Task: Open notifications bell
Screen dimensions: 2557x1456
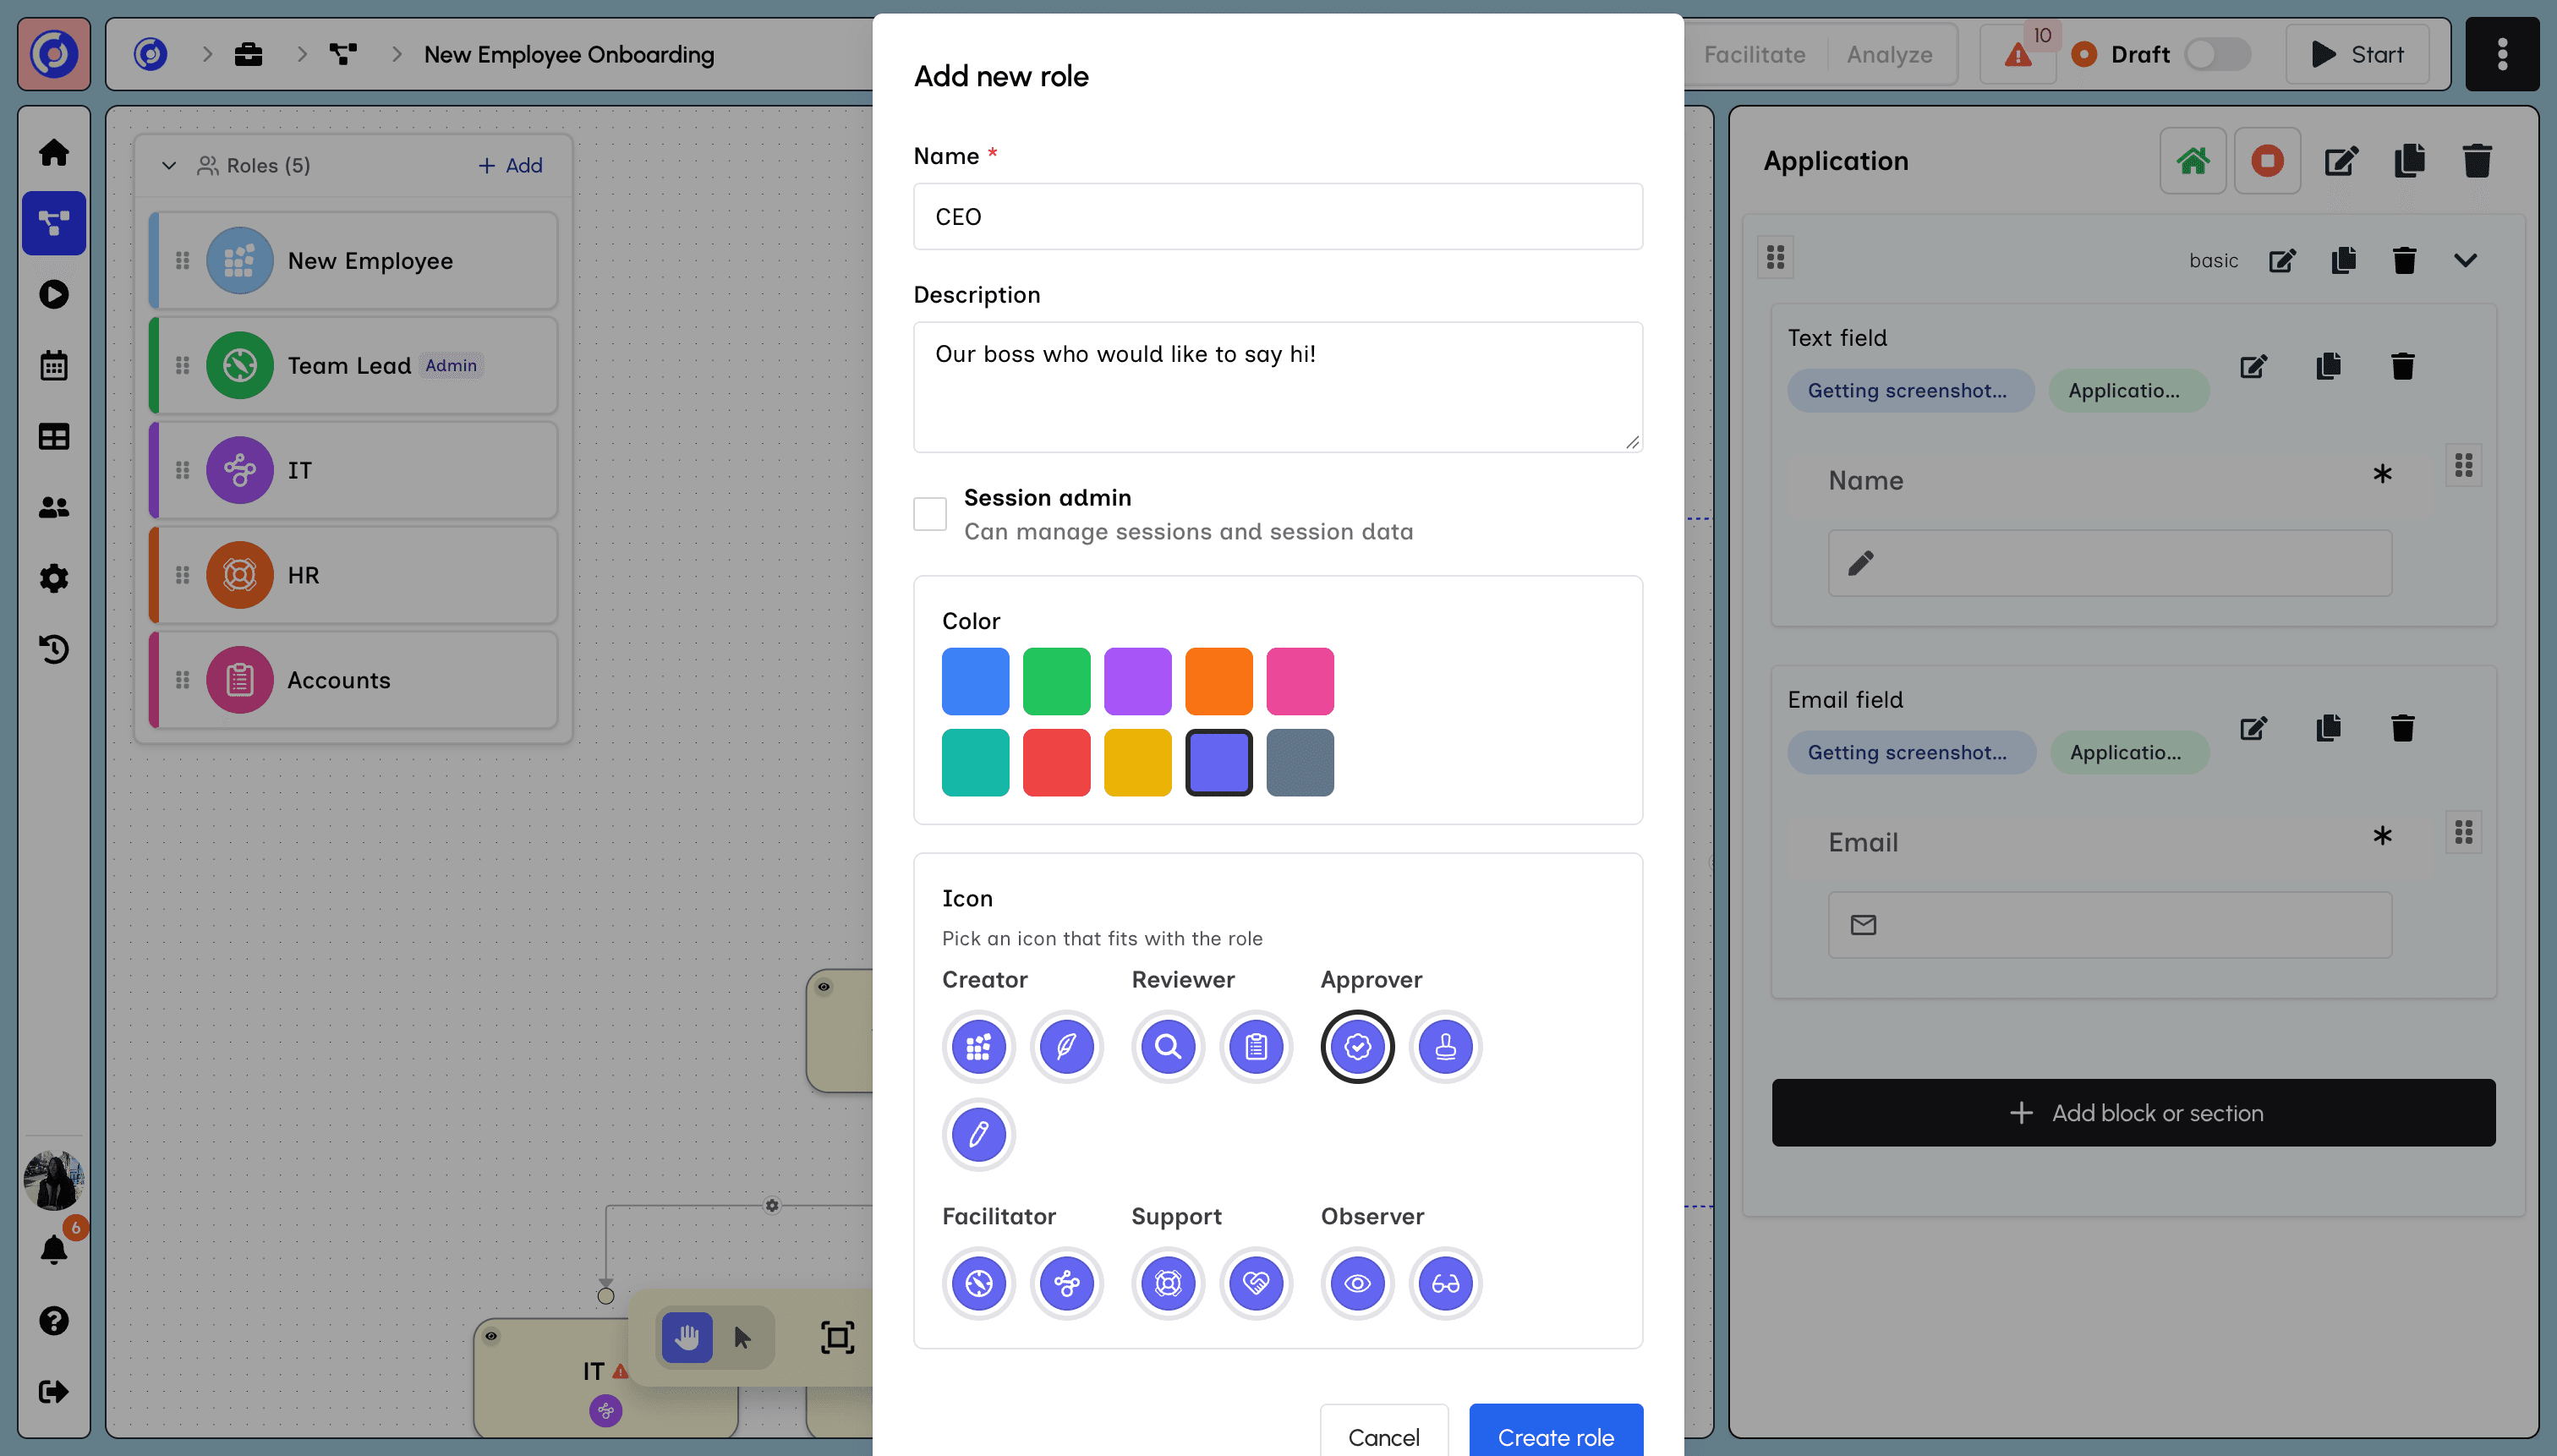Action: (54, 1250)
